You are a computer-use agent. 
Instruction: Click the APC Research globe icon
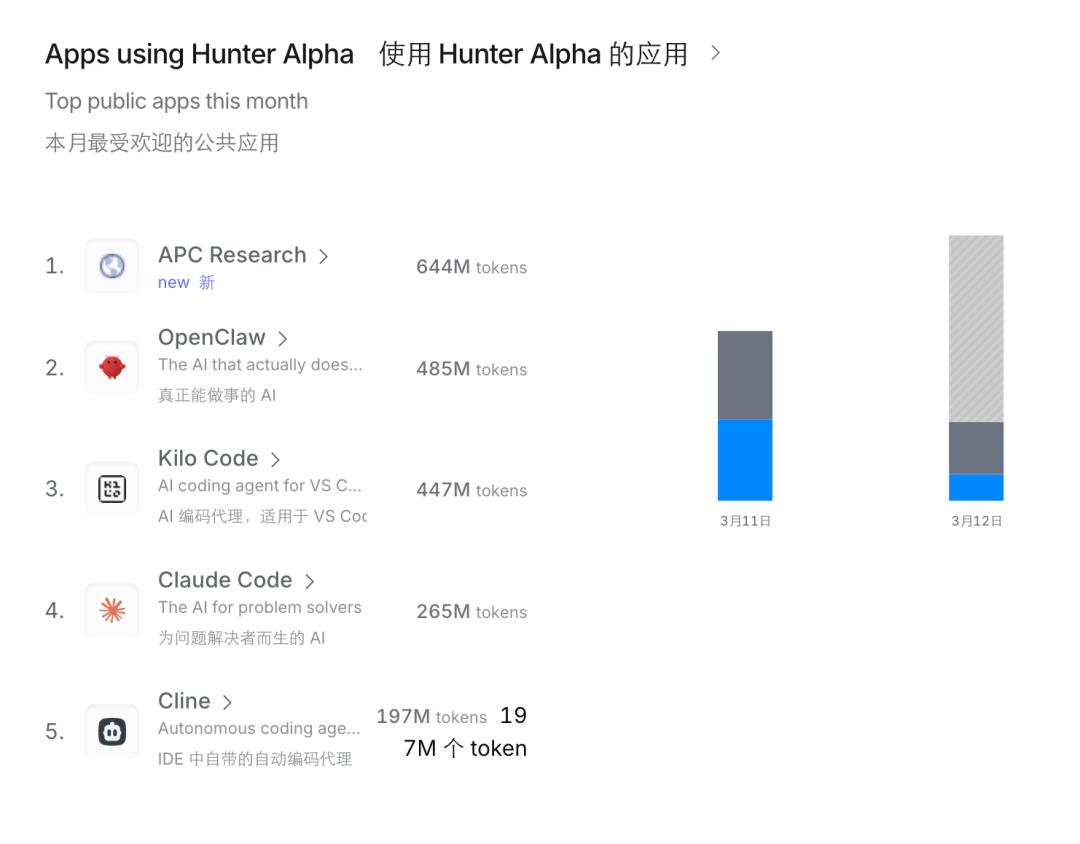click(x=112, y=266)
